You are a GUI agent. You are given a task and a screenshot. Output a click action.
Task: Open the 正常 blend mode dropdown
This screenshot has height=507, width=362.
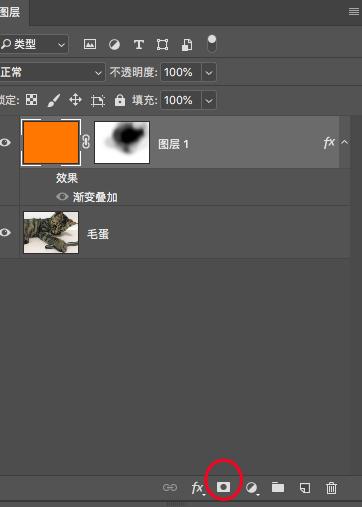[52, 72]
